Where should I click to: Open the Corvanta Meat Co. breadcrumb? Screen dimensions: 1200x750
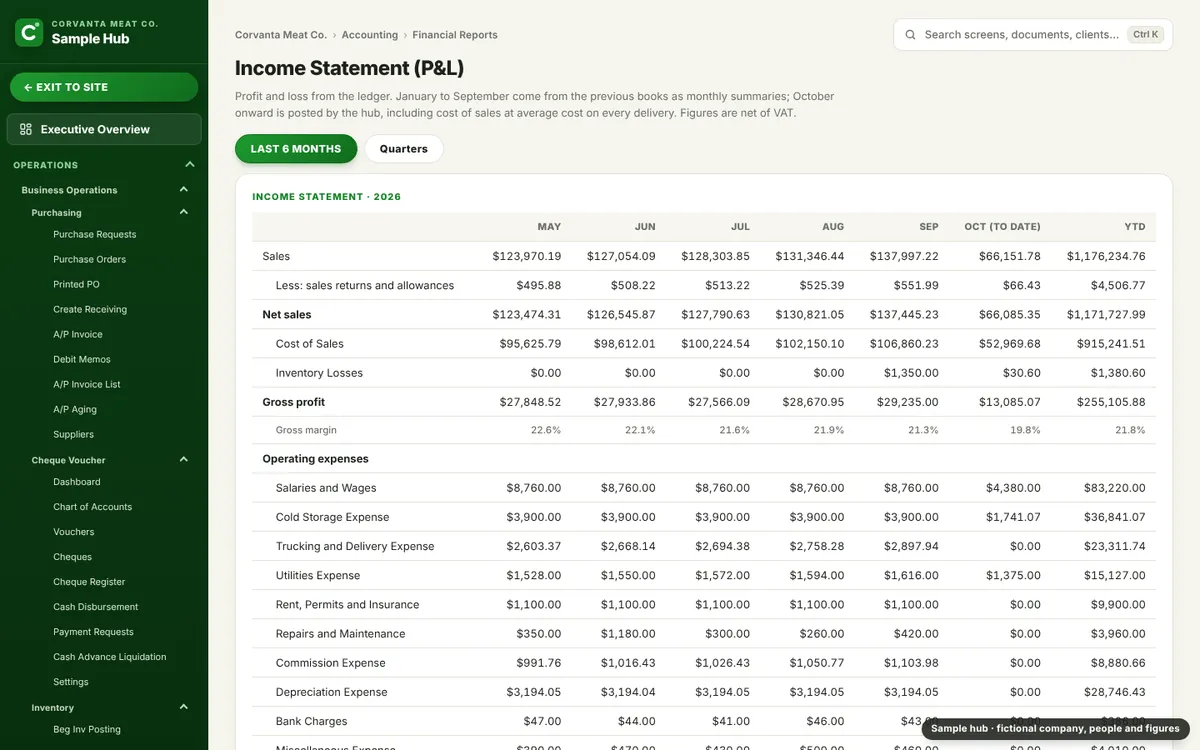(x=281, y=35)
